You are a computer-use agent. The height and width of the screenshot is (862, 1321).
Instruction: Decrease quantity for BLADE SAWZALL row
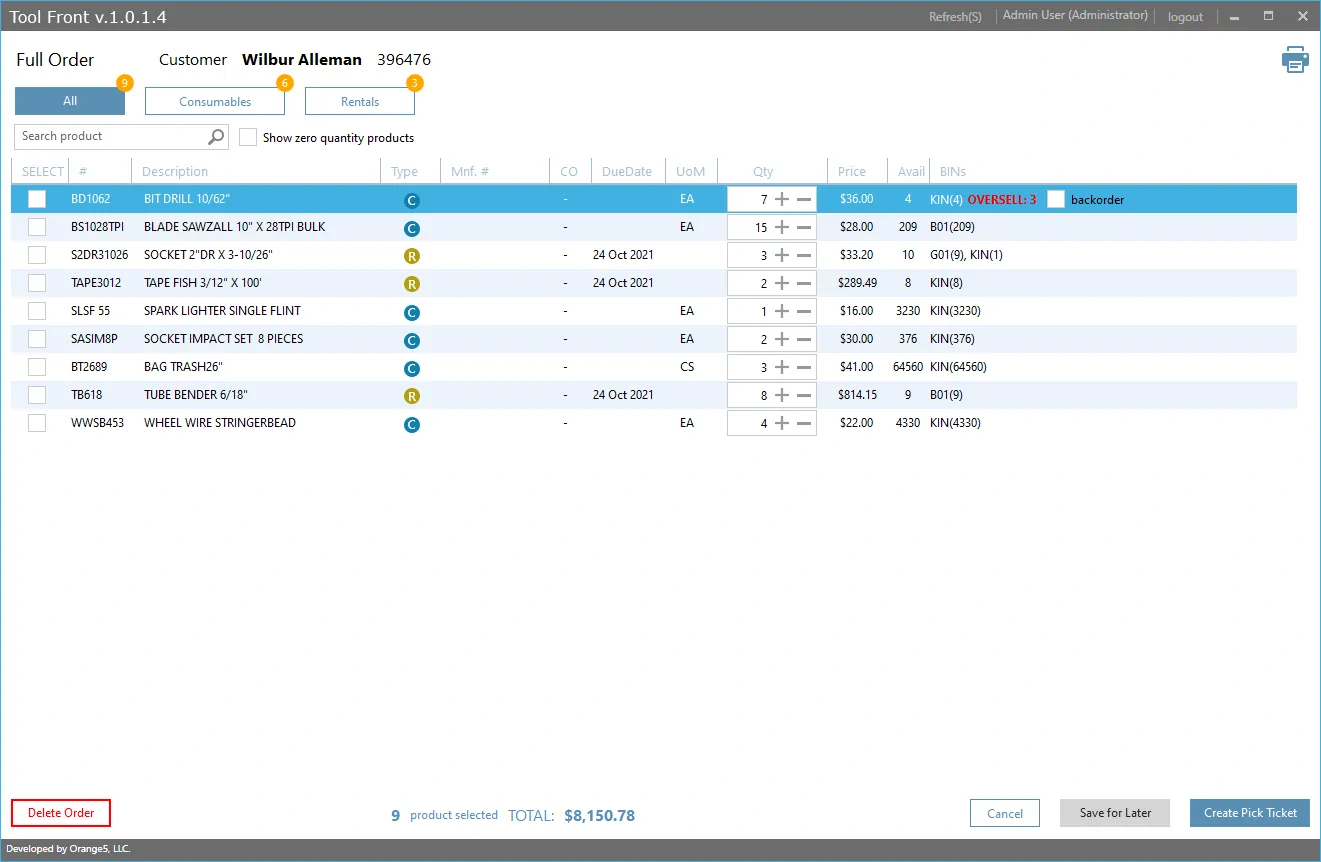click(x=804, y=227)
